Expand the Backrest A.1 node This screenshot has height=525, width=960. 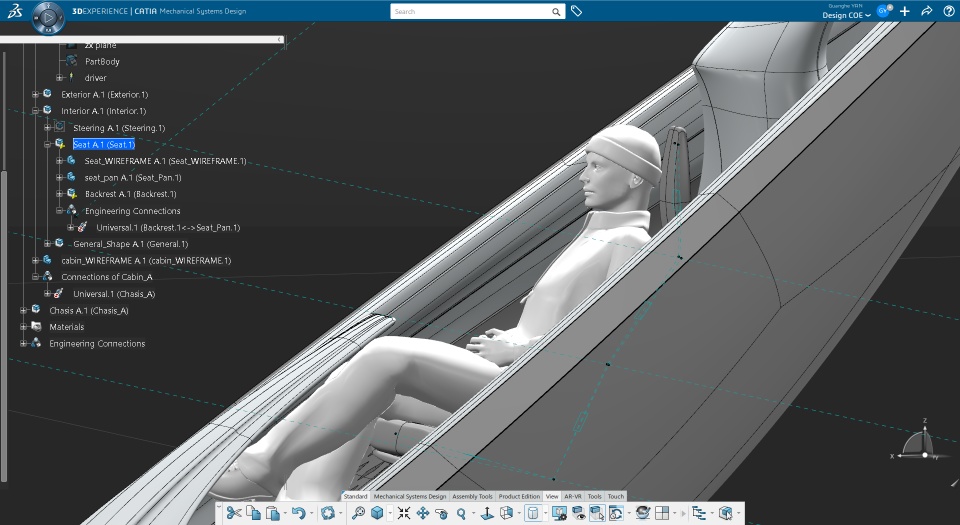59,194
